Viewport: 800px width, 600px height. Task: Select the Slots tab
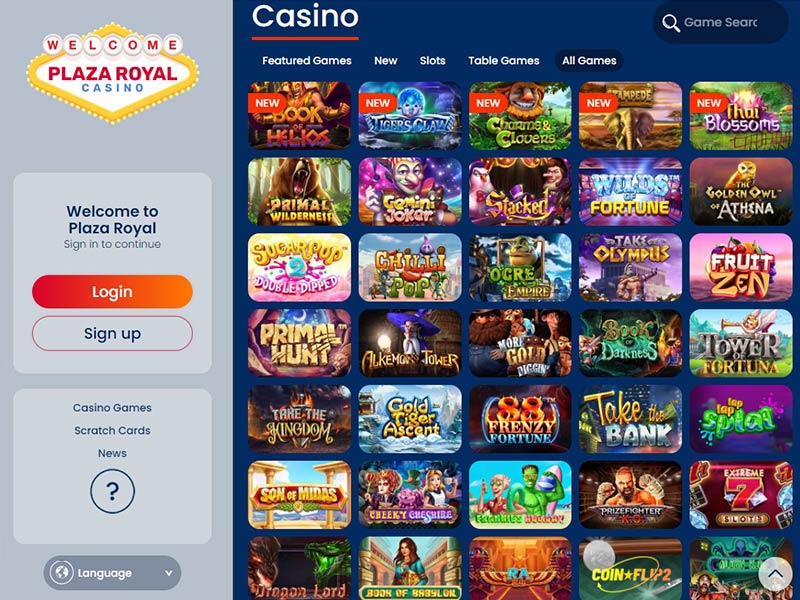[433, 61]
